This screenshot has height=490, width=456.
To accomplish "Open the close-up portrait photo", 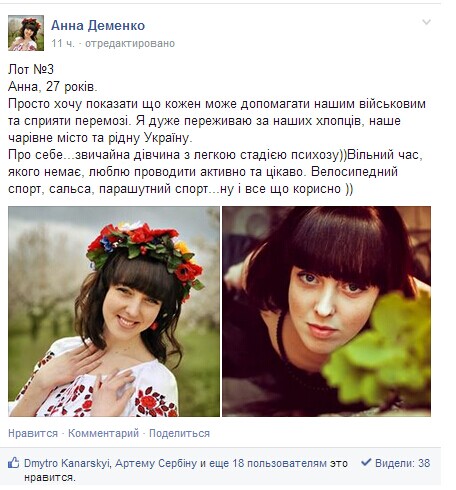I will (327, 311).
